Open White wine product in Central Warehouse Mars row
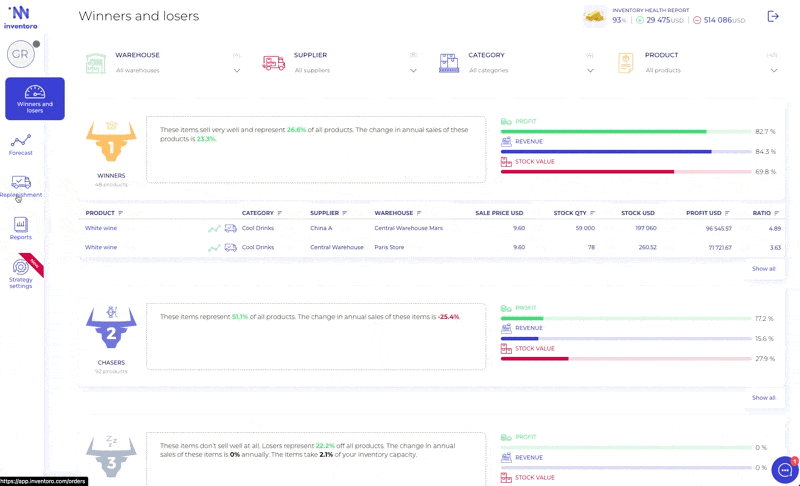The width and height of the screenshot is (800, 486). 101,228
